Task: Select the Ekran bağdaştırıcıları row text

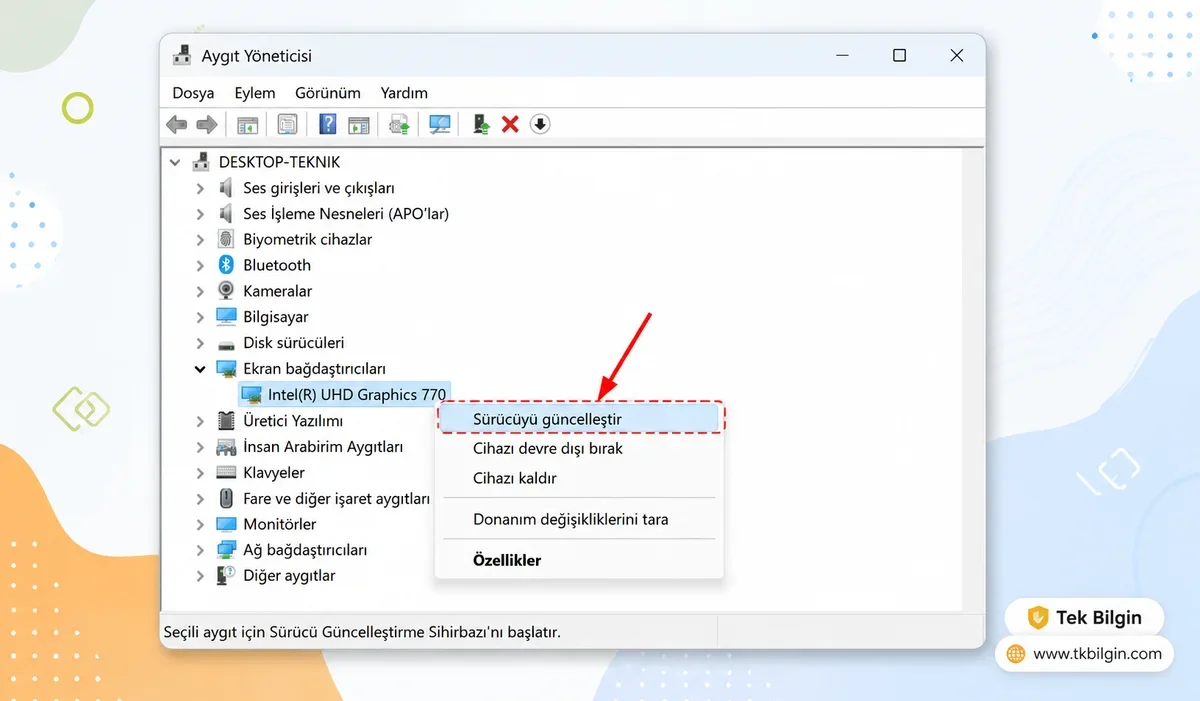Action: pos(314,369)
